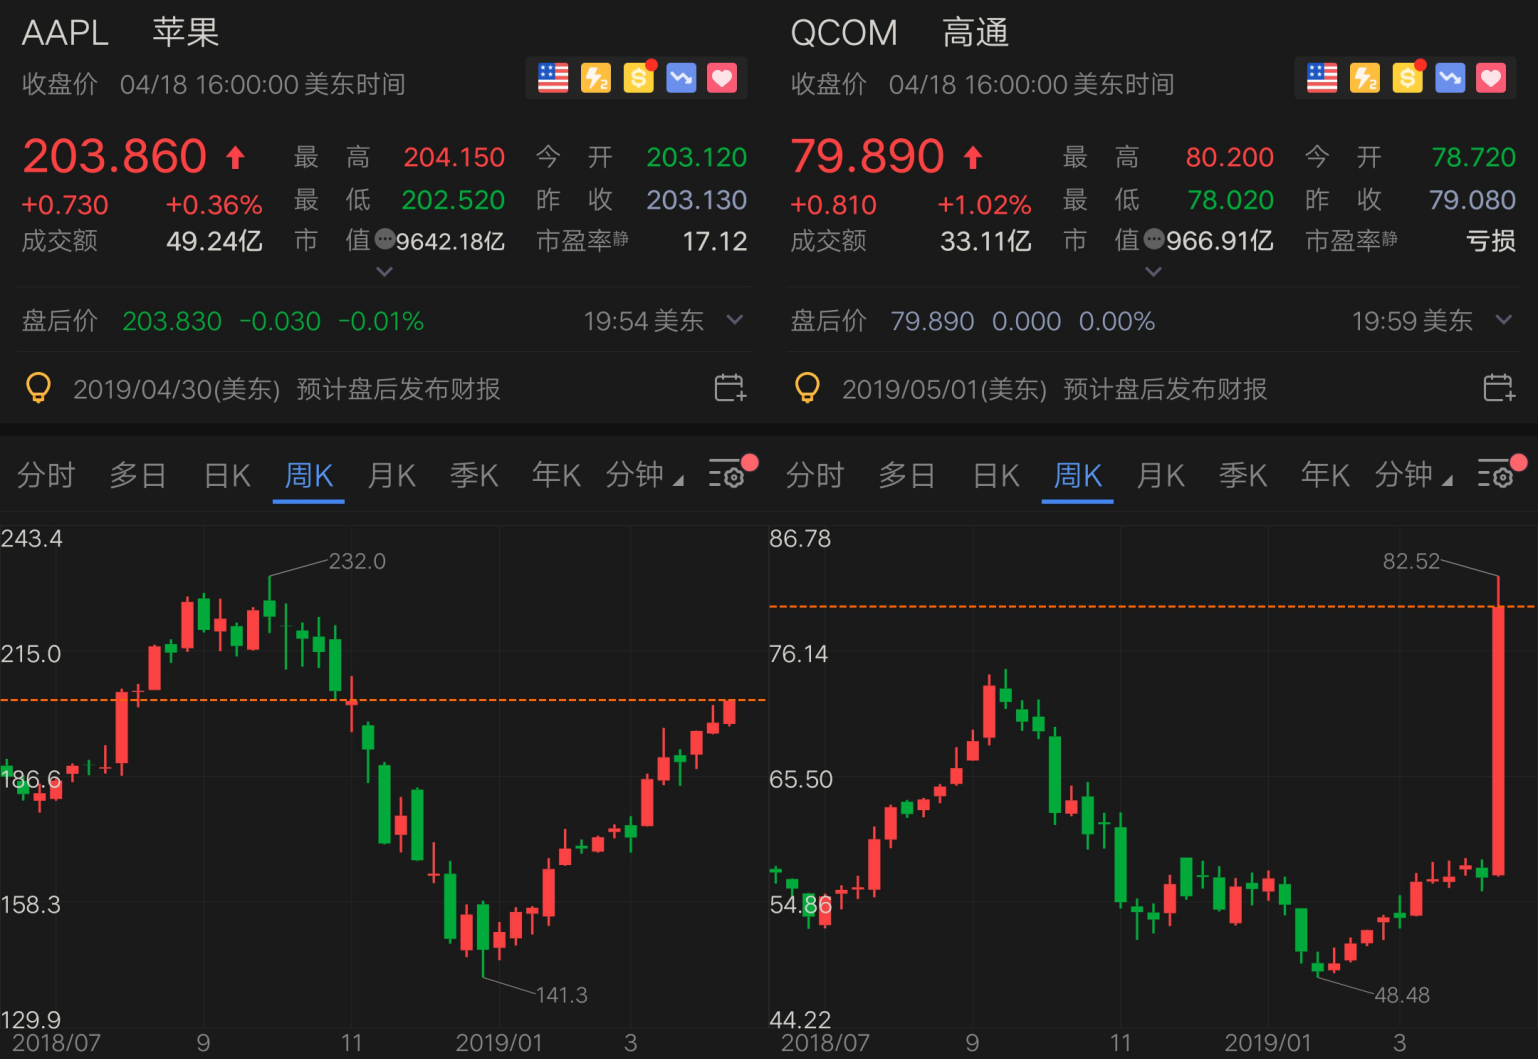The height and width of the screenshot is (1059, 1539).
Task: Click the blue downtrend chart badge for QCOM
Action: [1450, 78]
